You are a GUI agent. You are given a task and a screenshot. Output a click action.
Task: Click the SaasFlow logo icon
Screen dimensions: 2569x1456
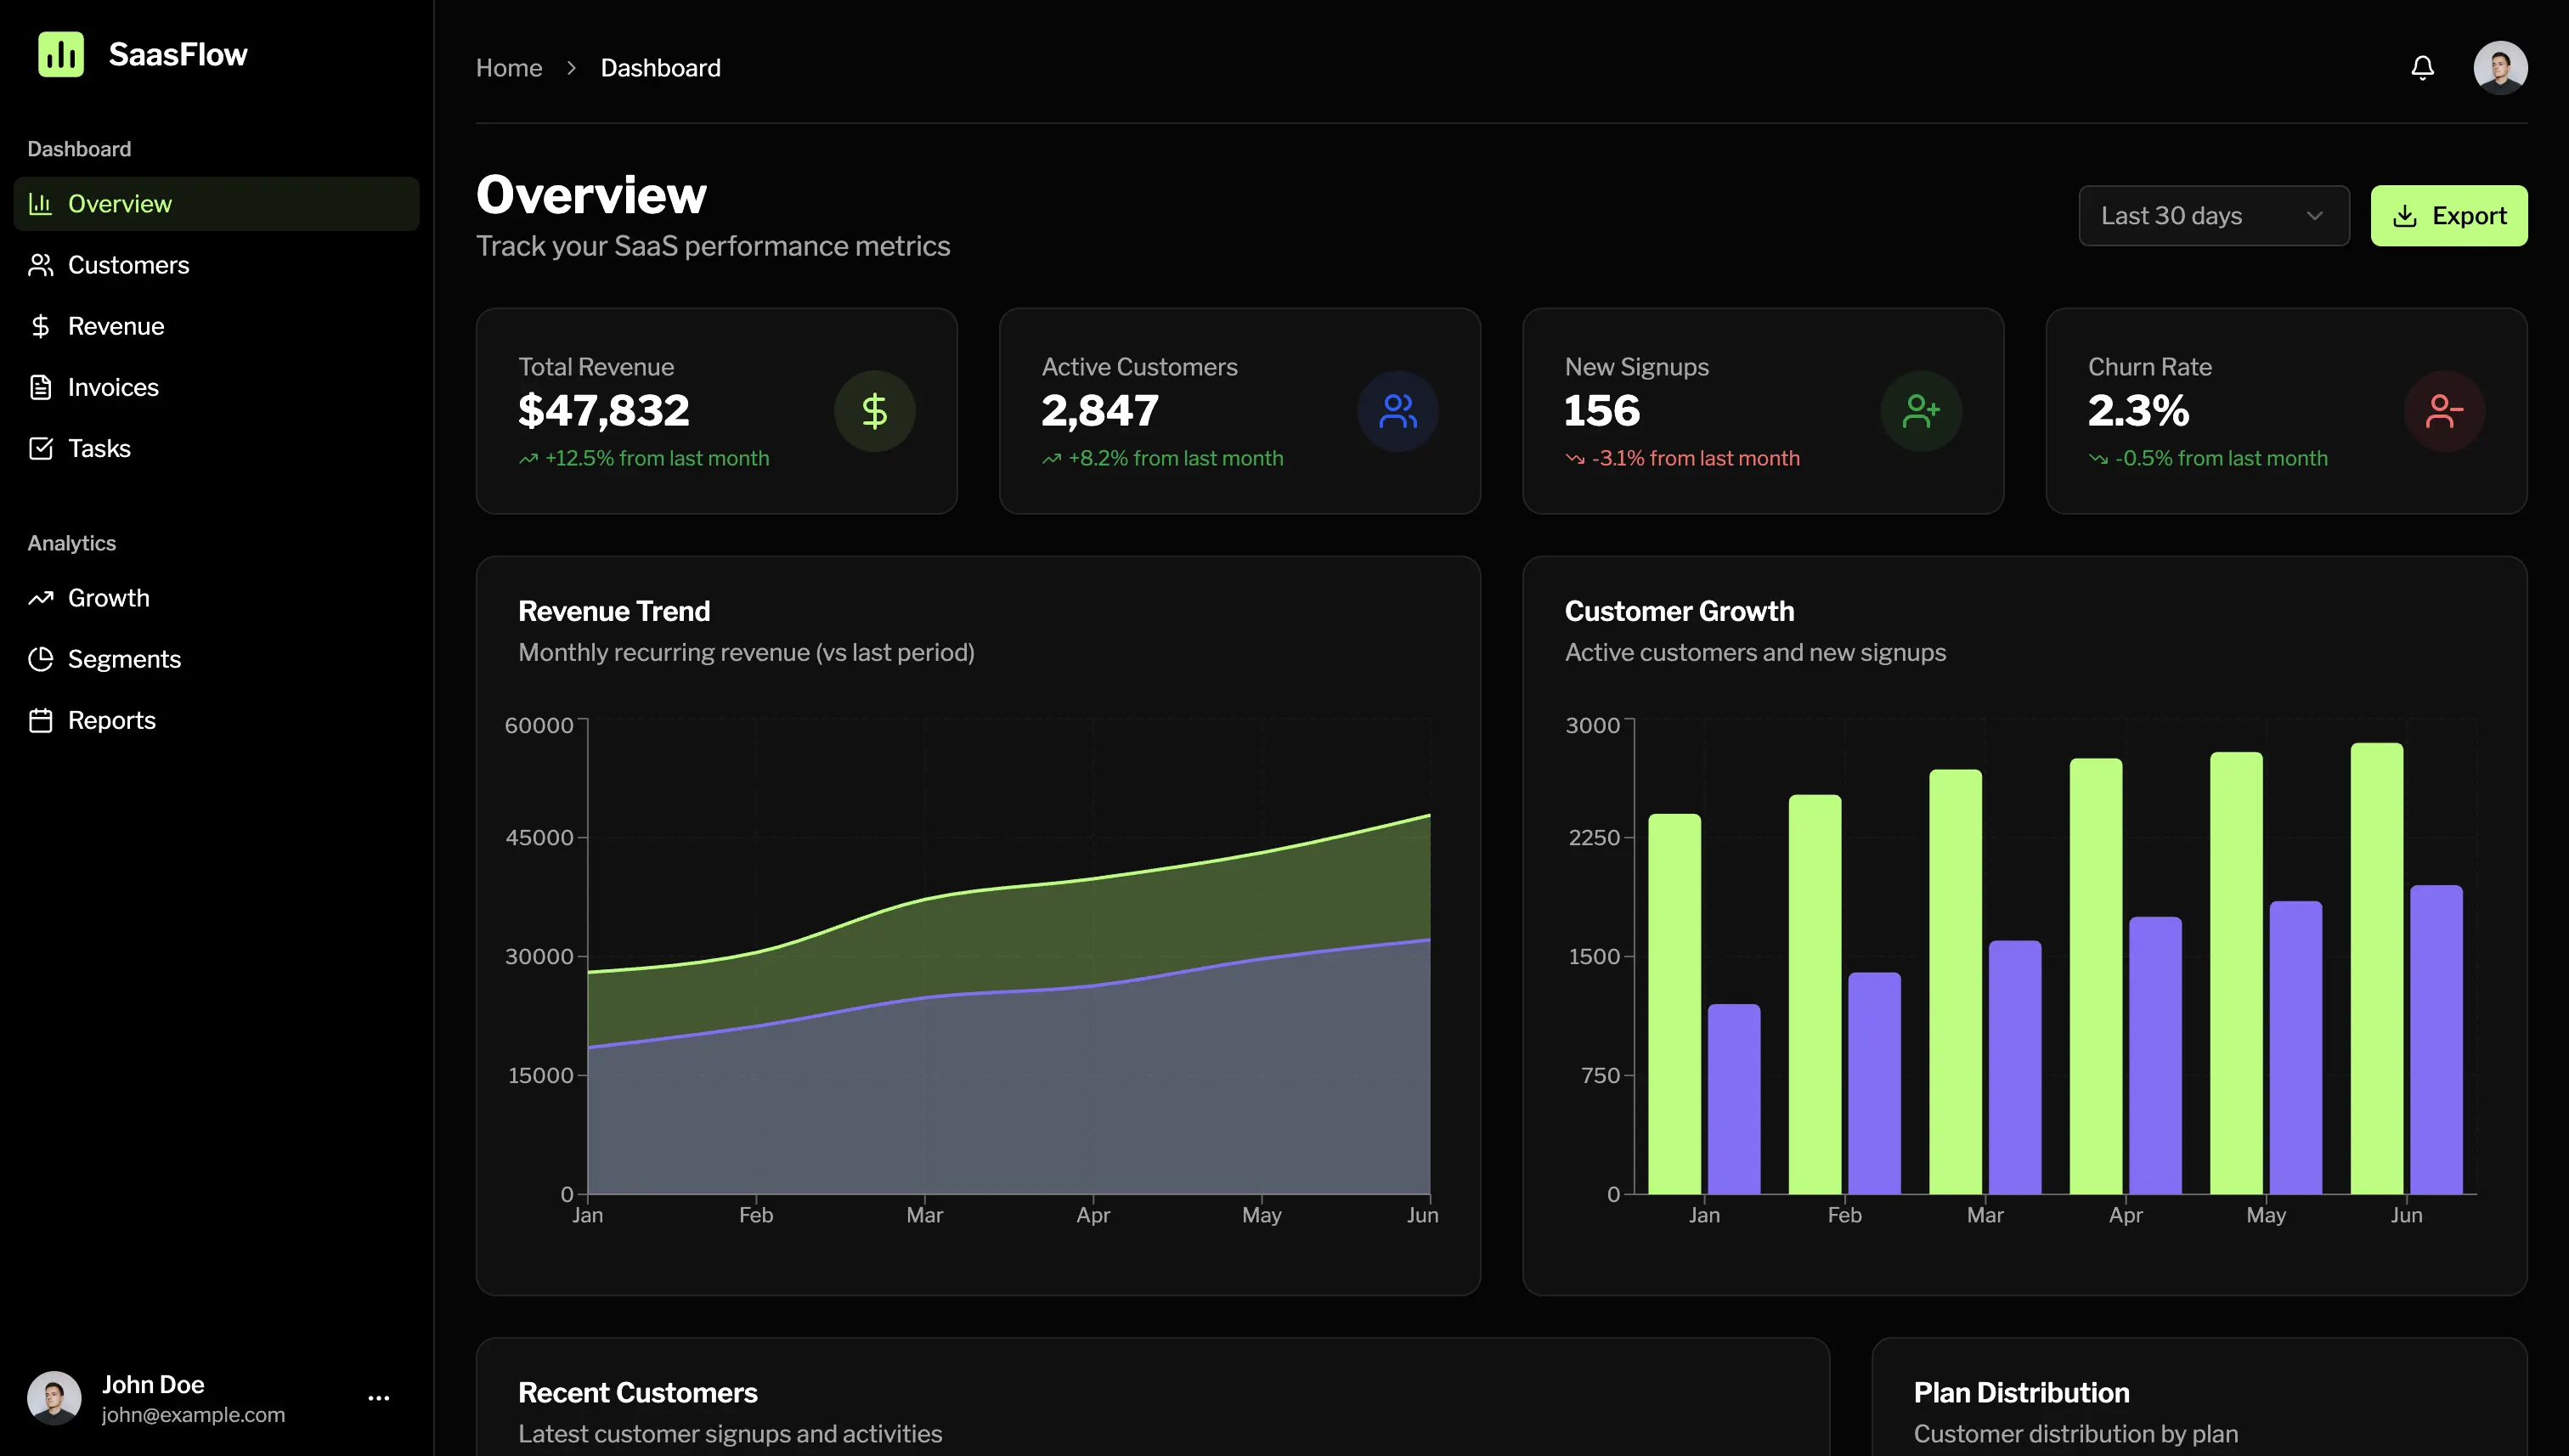[x=61, y=54]
